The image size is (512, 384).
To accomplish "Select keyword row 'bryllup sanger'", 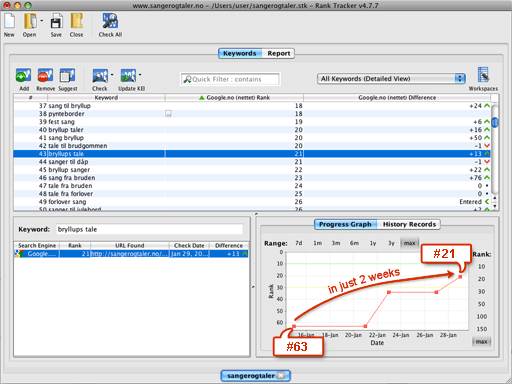I will pos(252,170).
